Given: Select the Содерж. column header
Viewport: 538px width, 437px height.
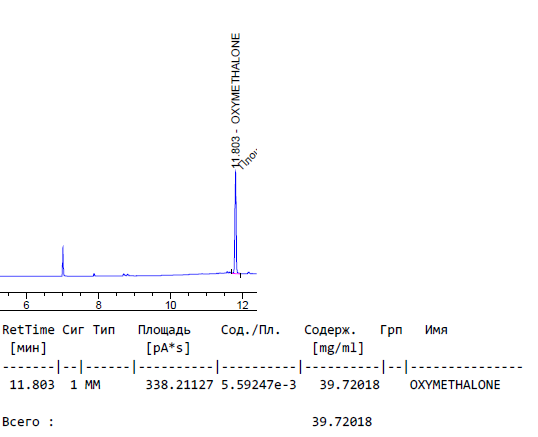Looking at the screenshot, I should 330,330.
